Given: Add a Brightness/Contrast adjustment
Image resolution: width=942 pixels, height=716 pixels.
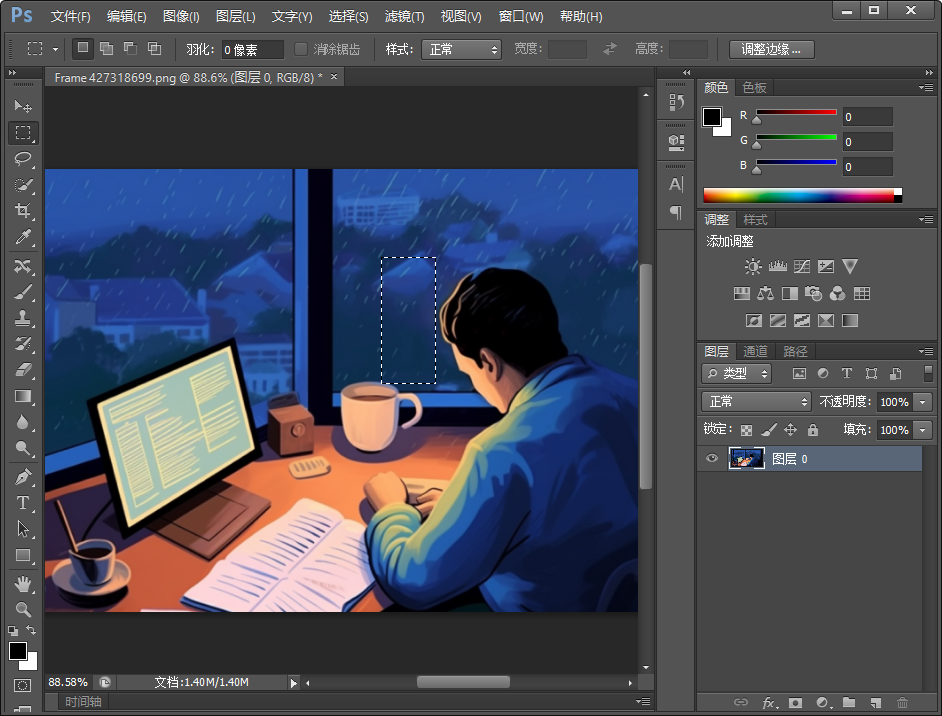Looking at the screenshot, I should 753,267.
